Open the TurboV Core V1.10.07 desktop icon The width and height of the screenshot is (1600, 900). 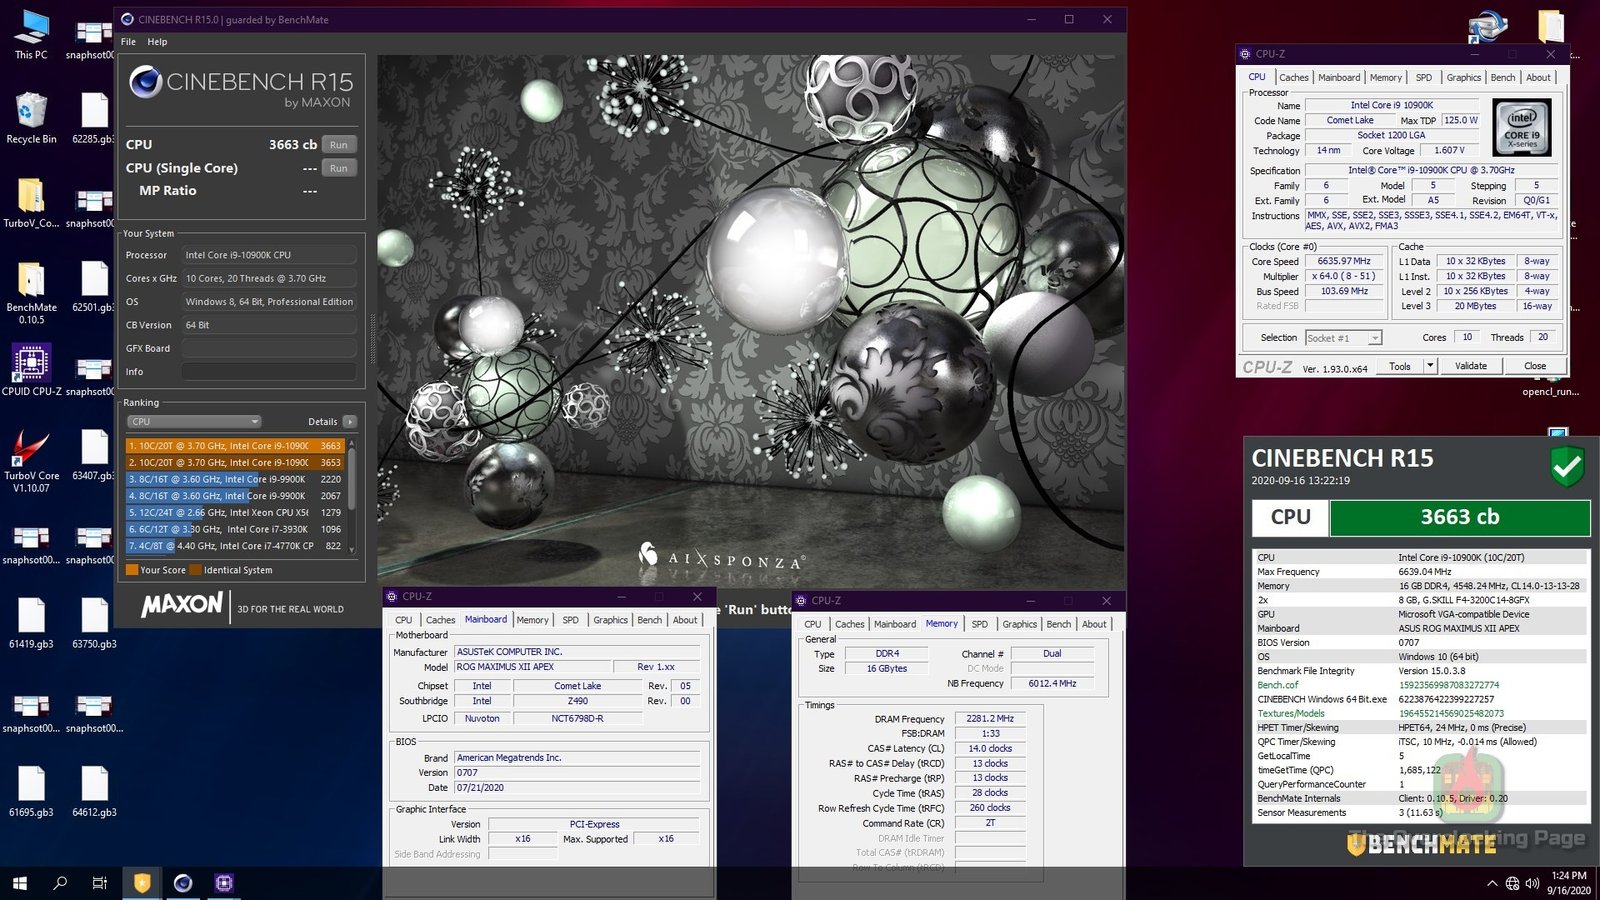(x=31, y=450)
